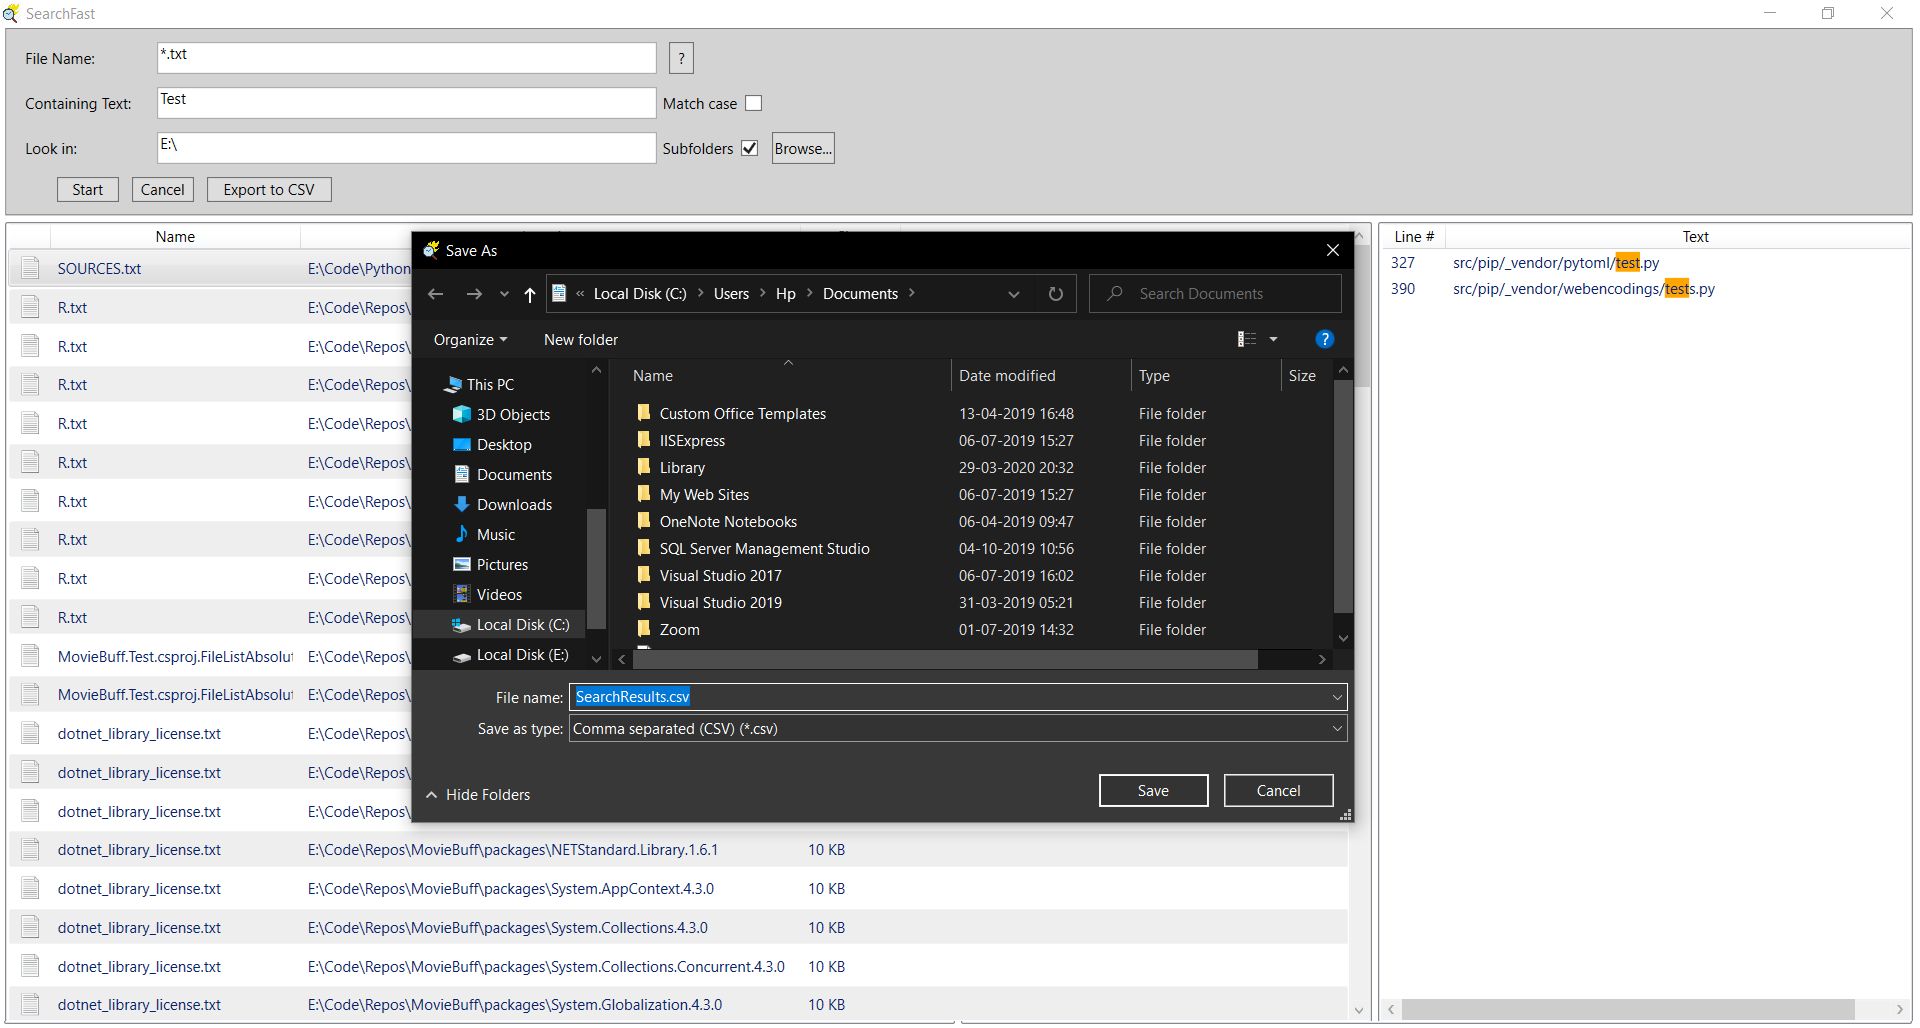Expand the Save as type dropdown

pyautogui.click(x=1336, y=729)
